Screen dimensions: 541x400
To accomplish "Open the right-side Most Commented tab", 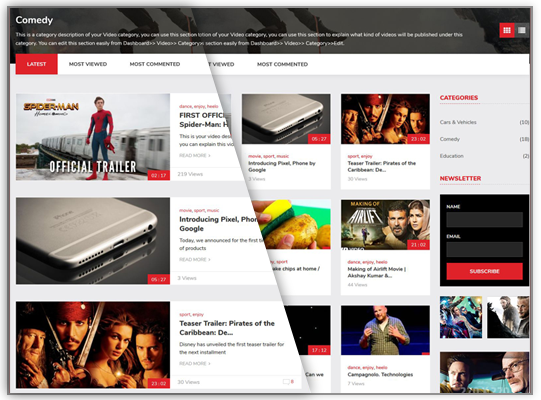I will click(282, 65).
